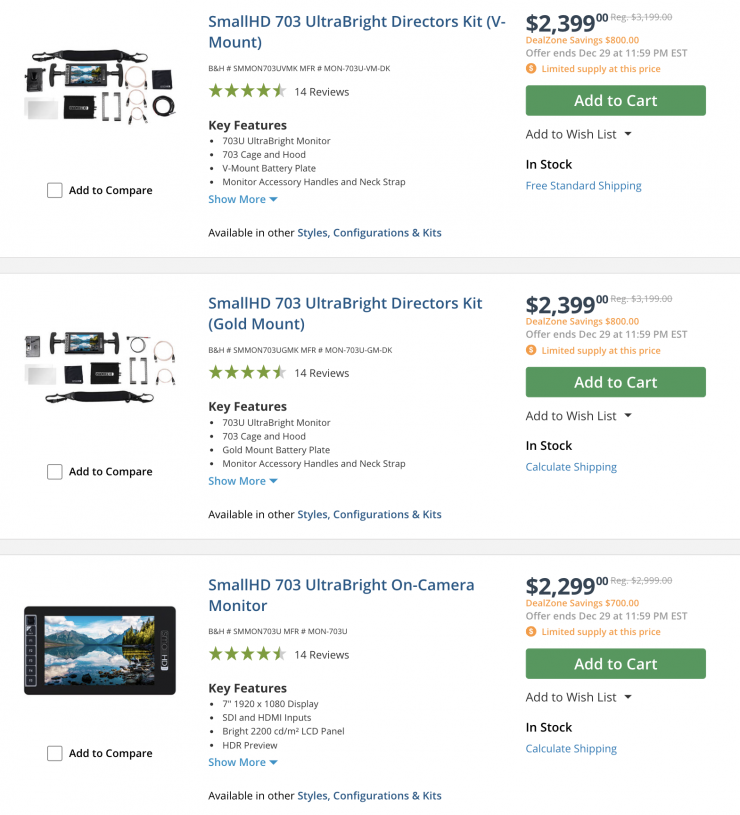Click the orange limited supply icon for the On-Camera Monitor
The height and width of the screenshot is (815, 740).
click(531, 632)
